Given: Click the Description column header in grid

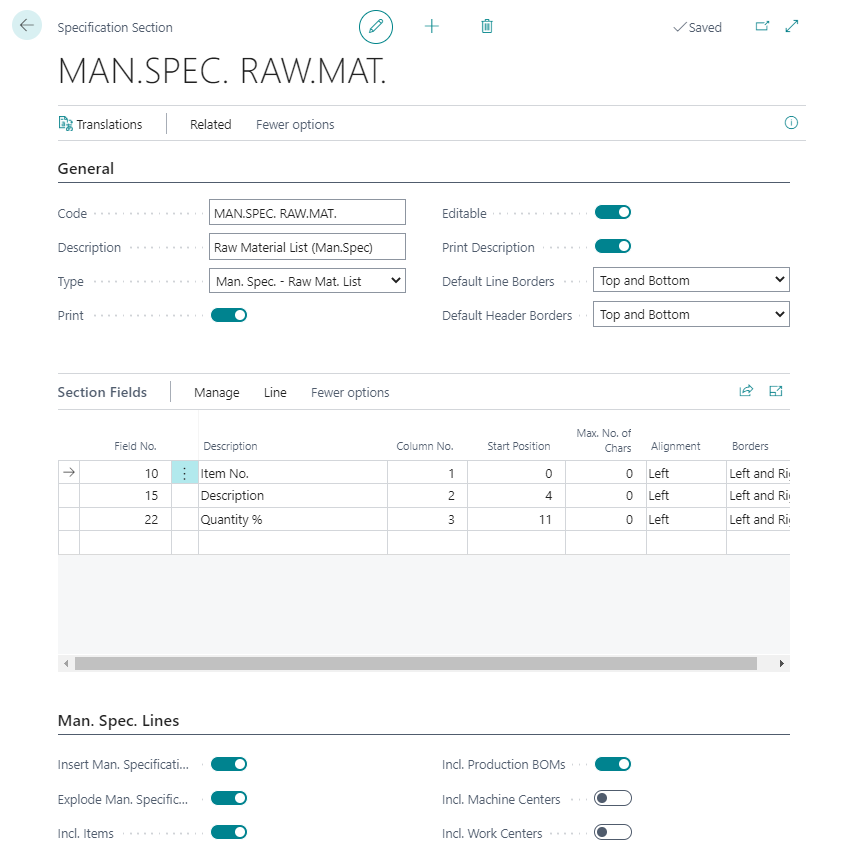Looking at the screenshot, I should pos(230,446).
